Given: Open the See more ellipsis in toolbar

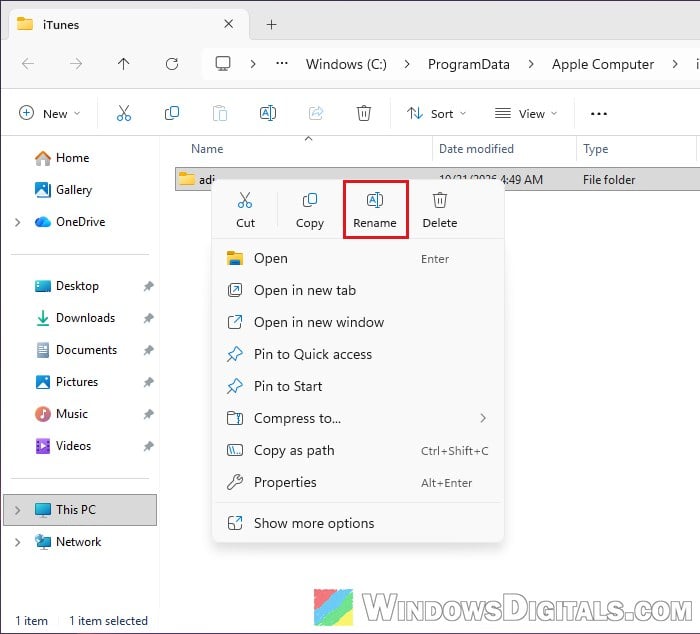Looking at the screenshot, I should coord(598,114).
